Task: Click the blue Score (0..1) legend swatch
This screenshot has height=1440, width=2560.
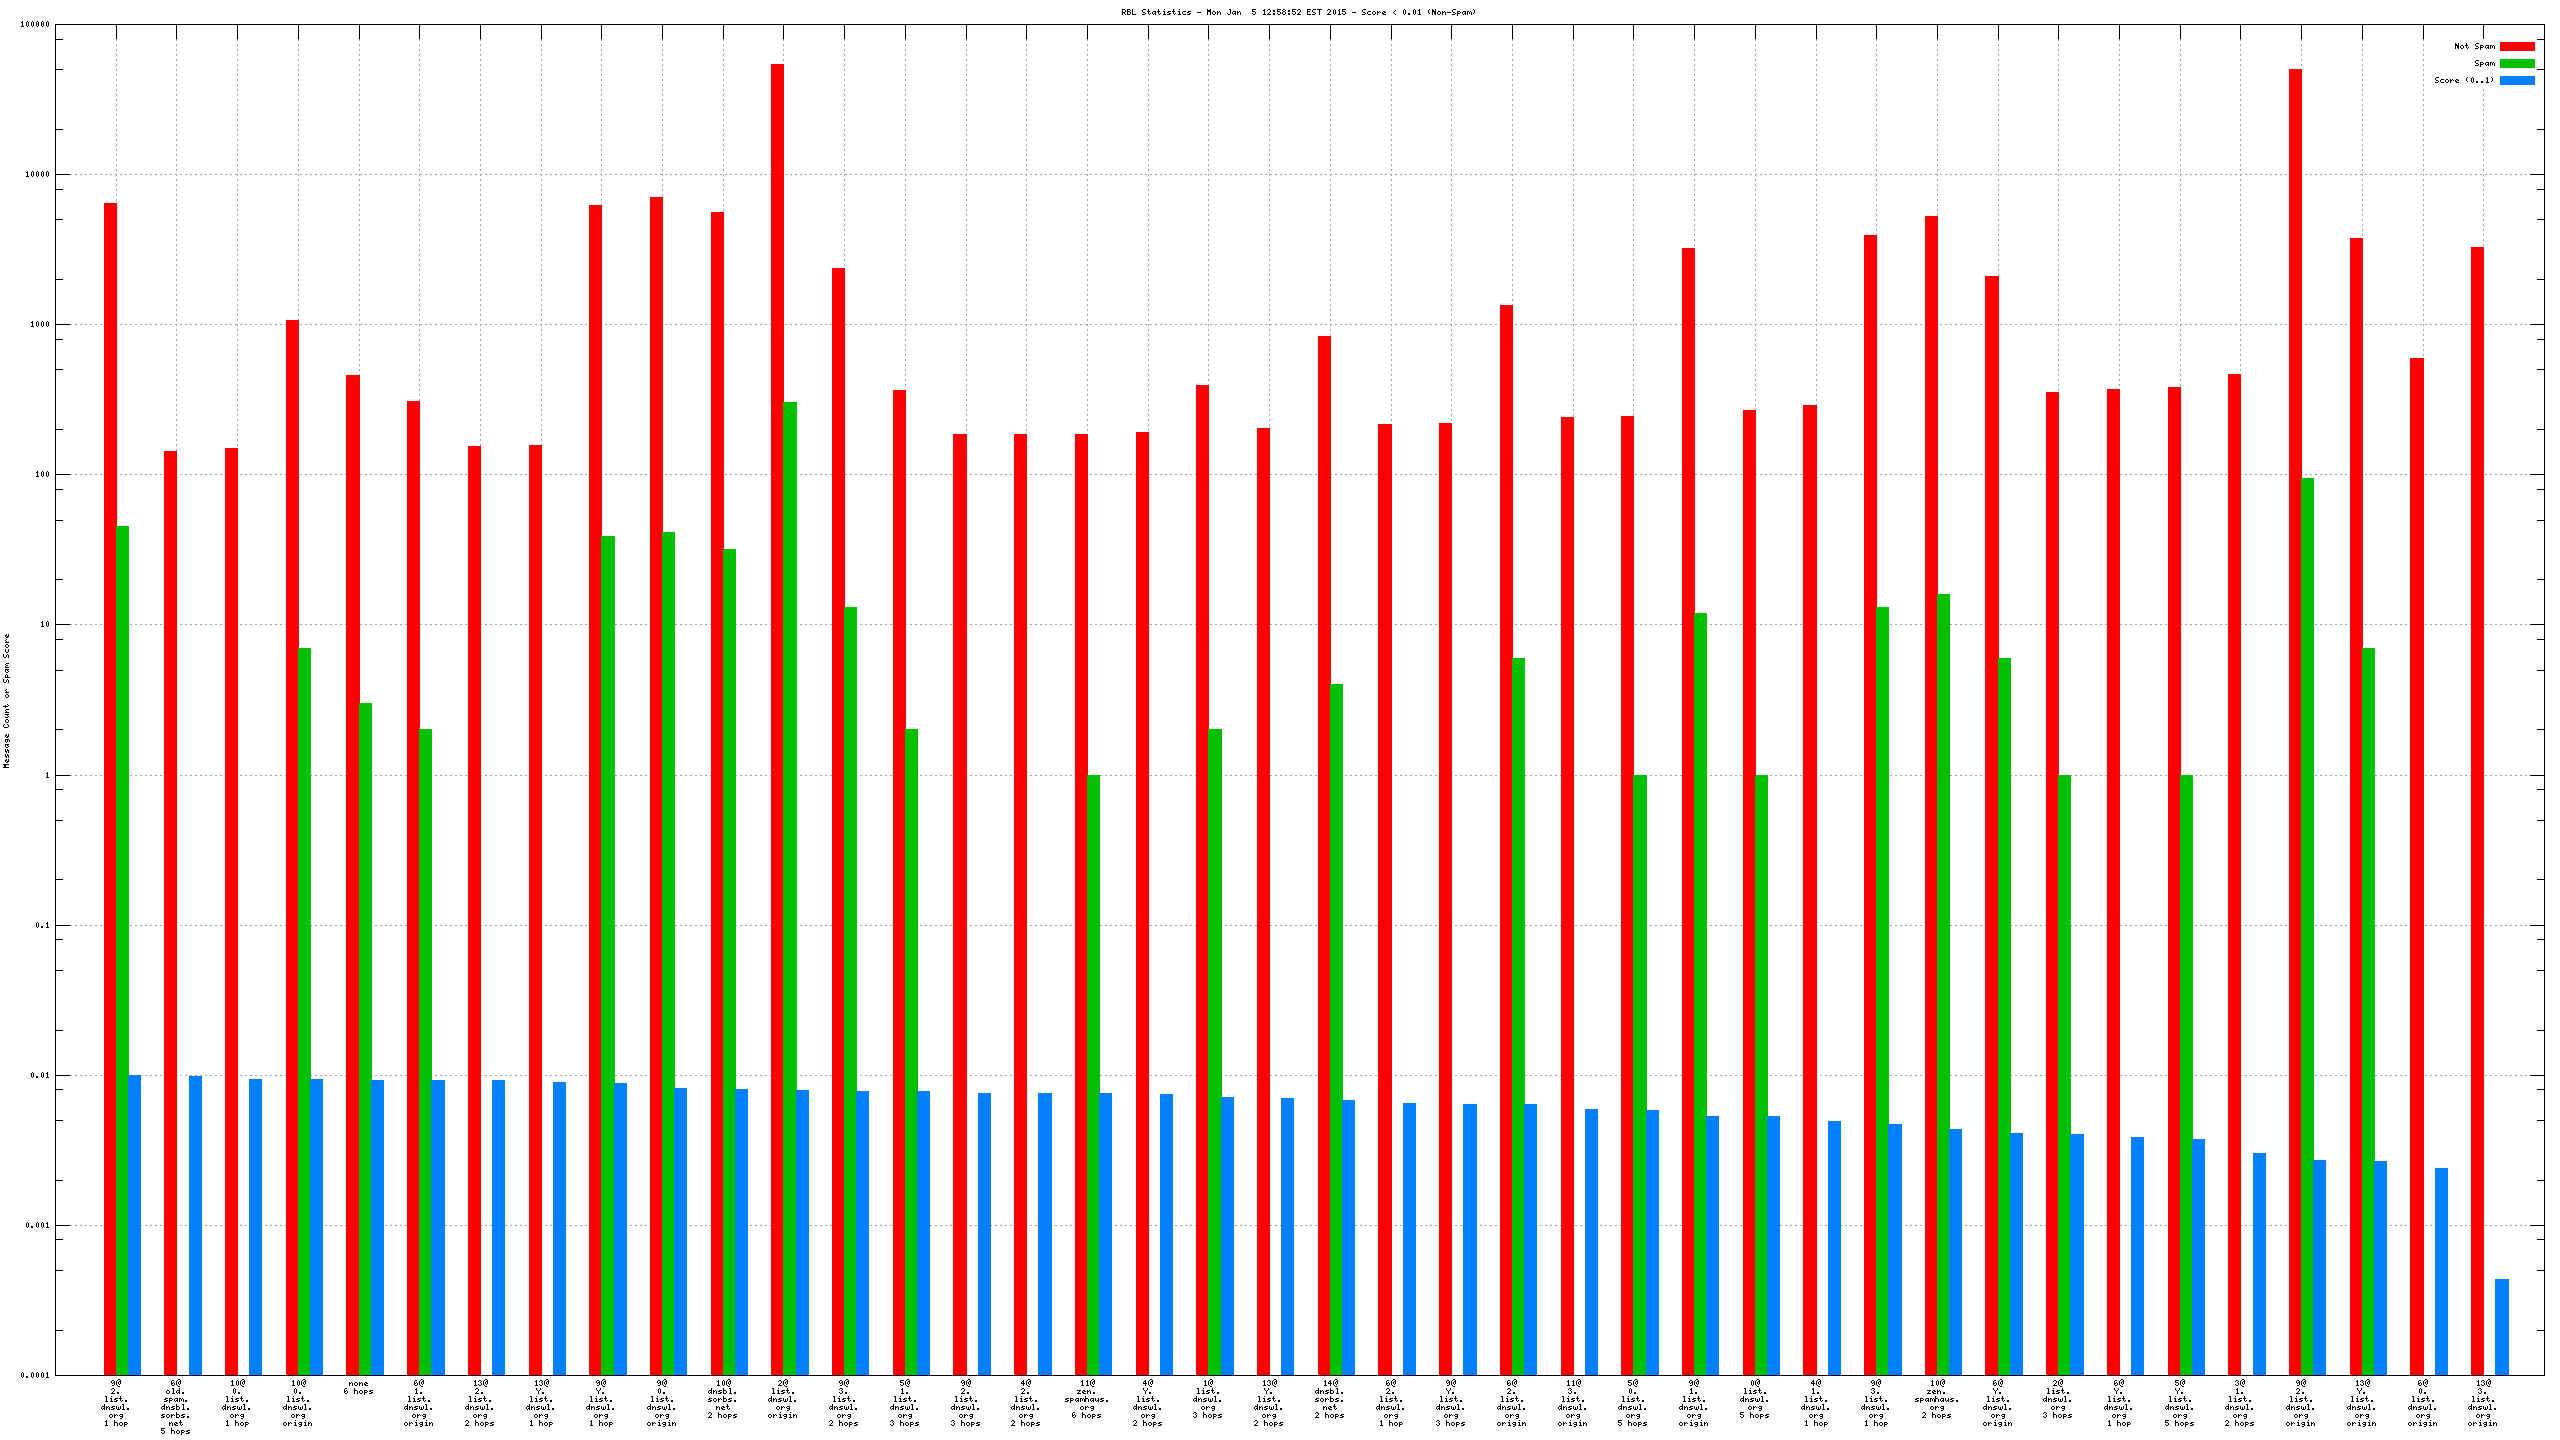Action: pyautogui.click(x=2516, y=80)
